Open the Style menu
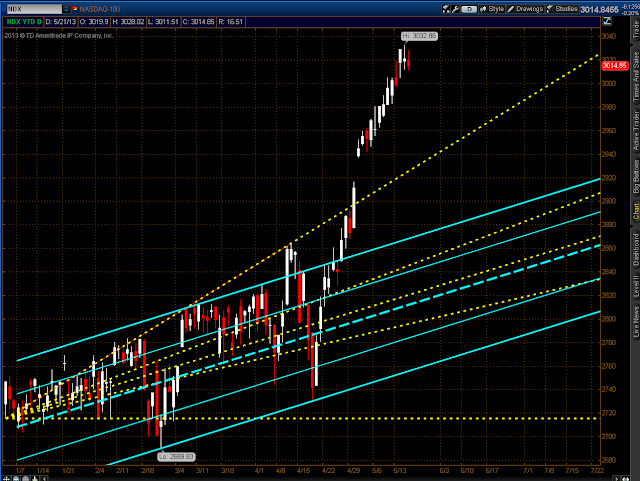640x481 pixels. (x=492, y=9)
